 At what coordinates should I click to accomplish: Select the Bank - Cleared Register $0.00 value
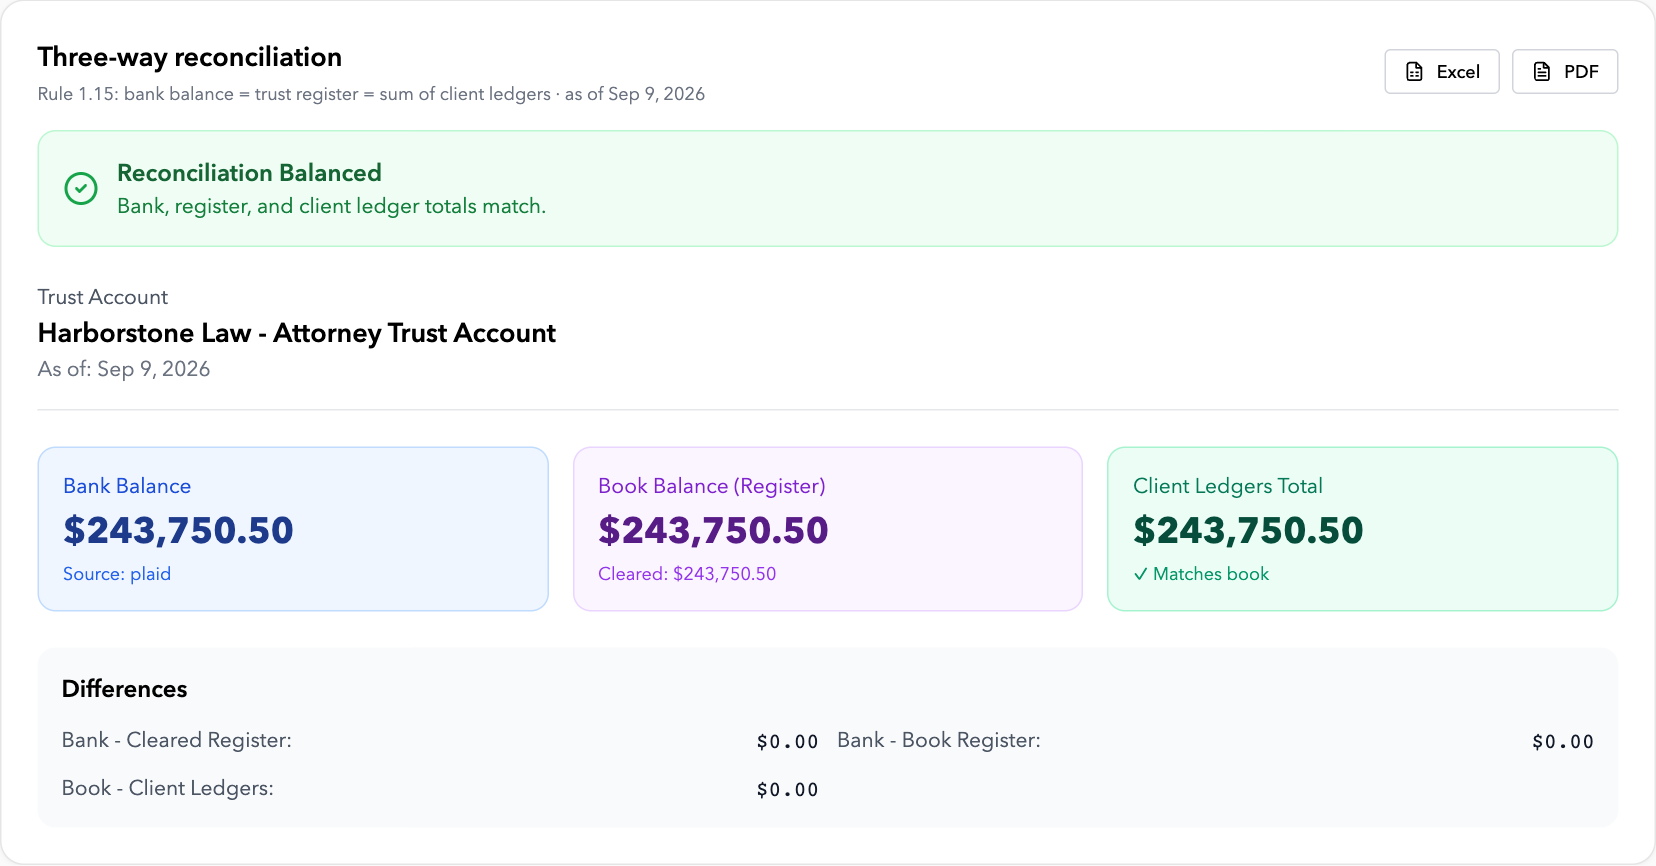[787, 742]
